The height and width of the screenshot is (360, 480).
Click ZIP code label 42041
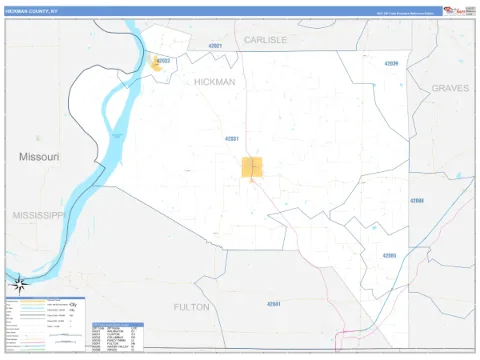click(x=274, y=304)
